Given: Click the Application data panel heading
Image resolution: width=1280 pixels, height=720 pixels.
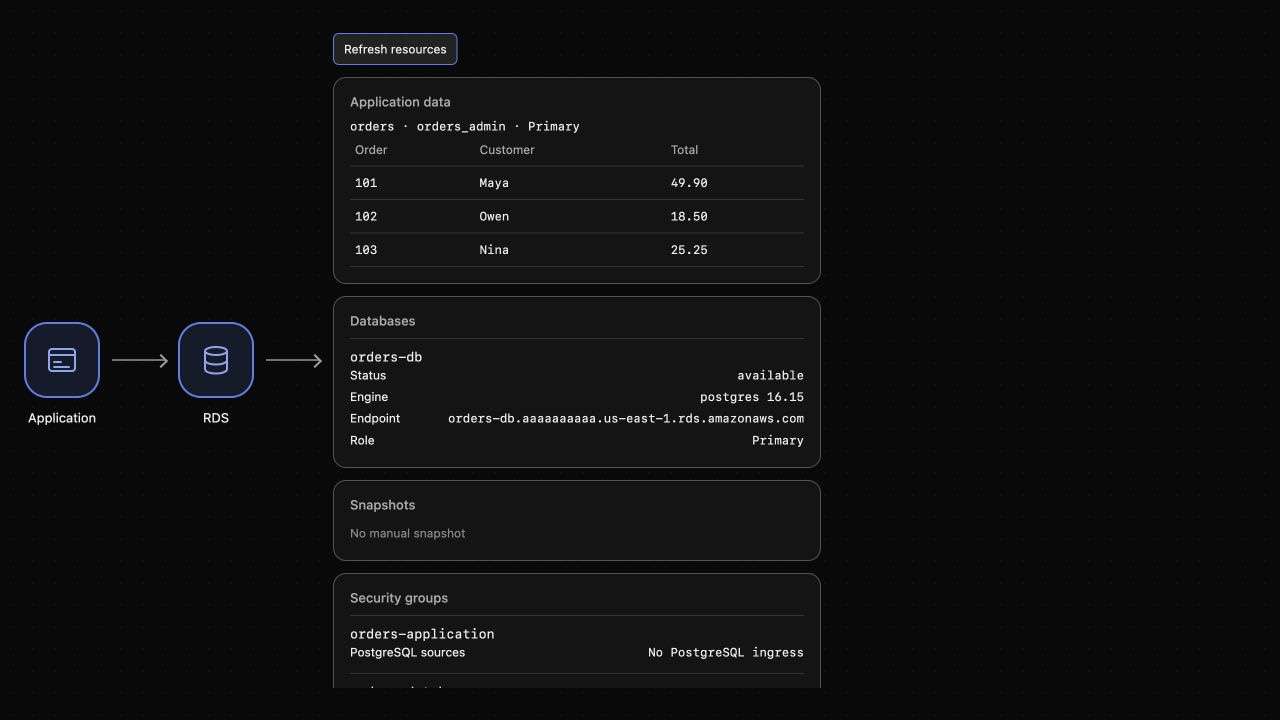Looking at the screenshot, I should (400, 102).
